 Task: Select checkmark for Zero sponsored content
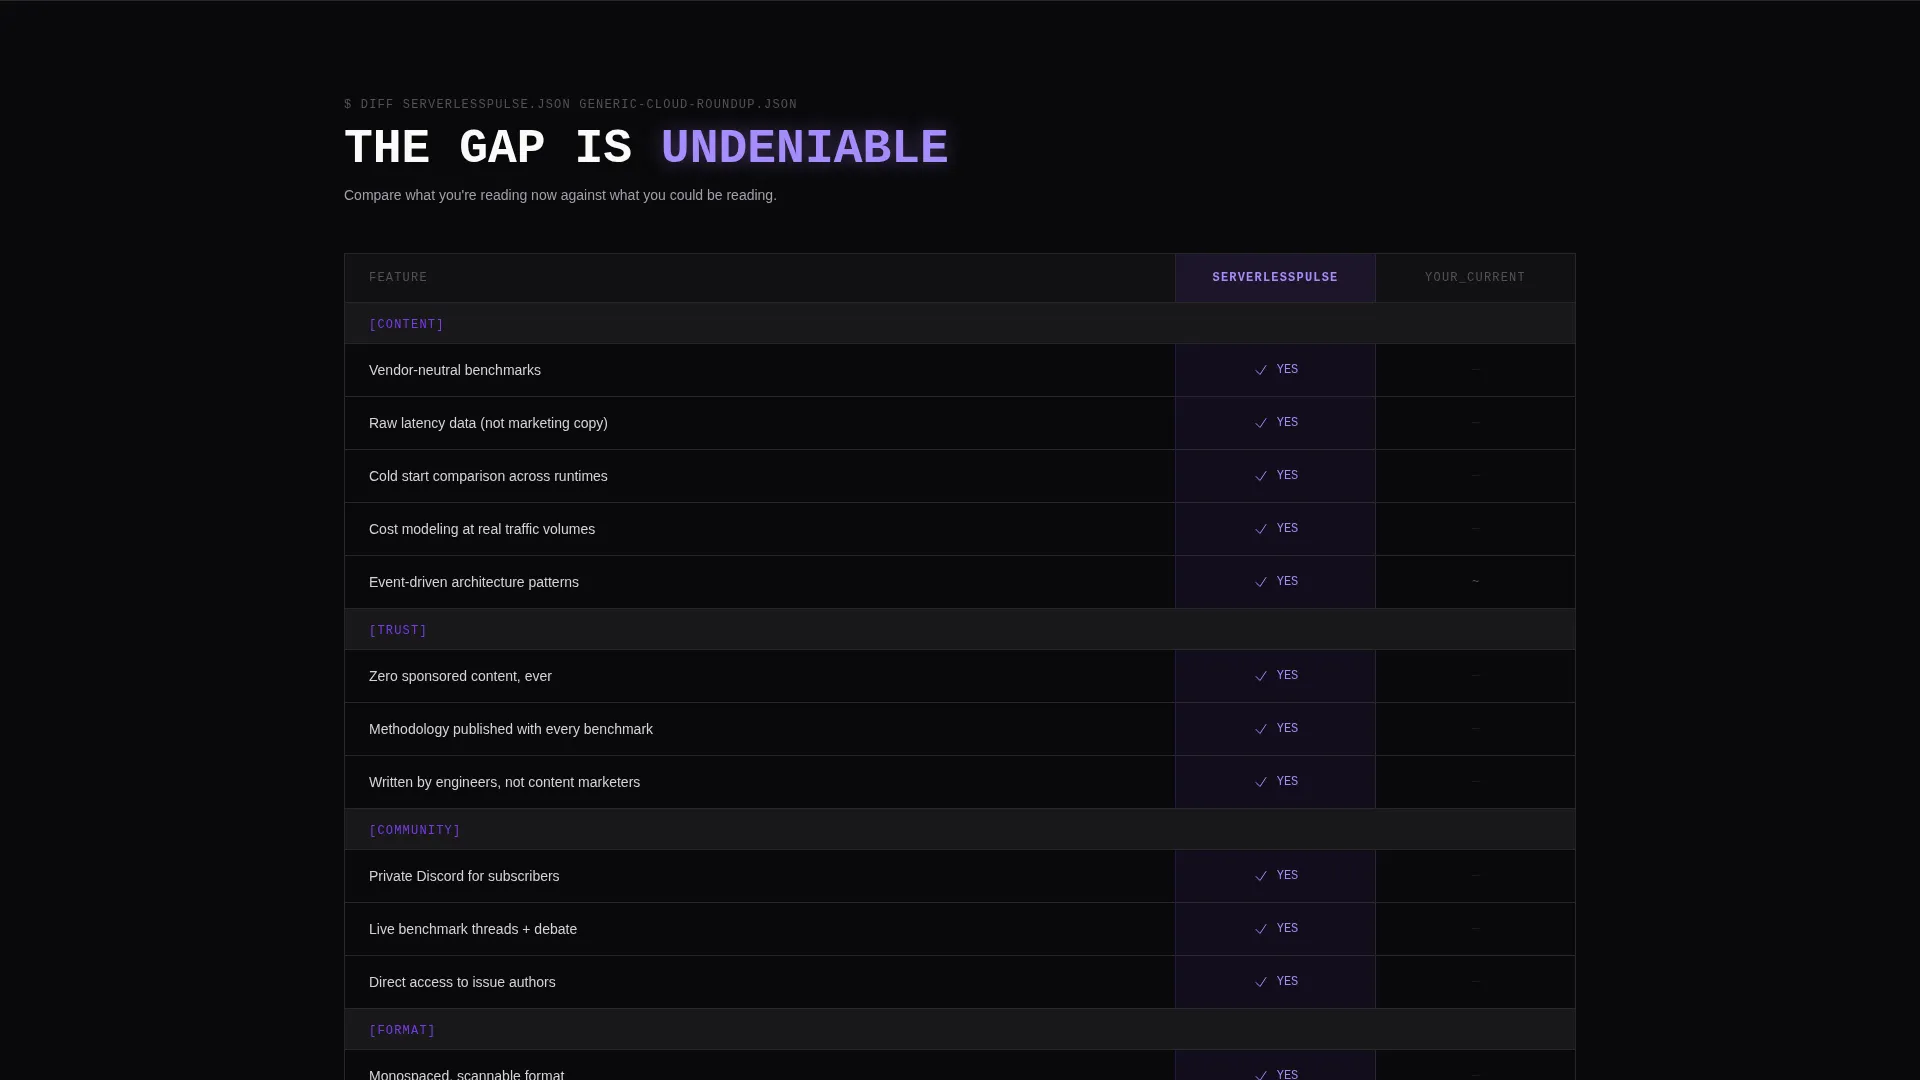tap(1261, 676)
